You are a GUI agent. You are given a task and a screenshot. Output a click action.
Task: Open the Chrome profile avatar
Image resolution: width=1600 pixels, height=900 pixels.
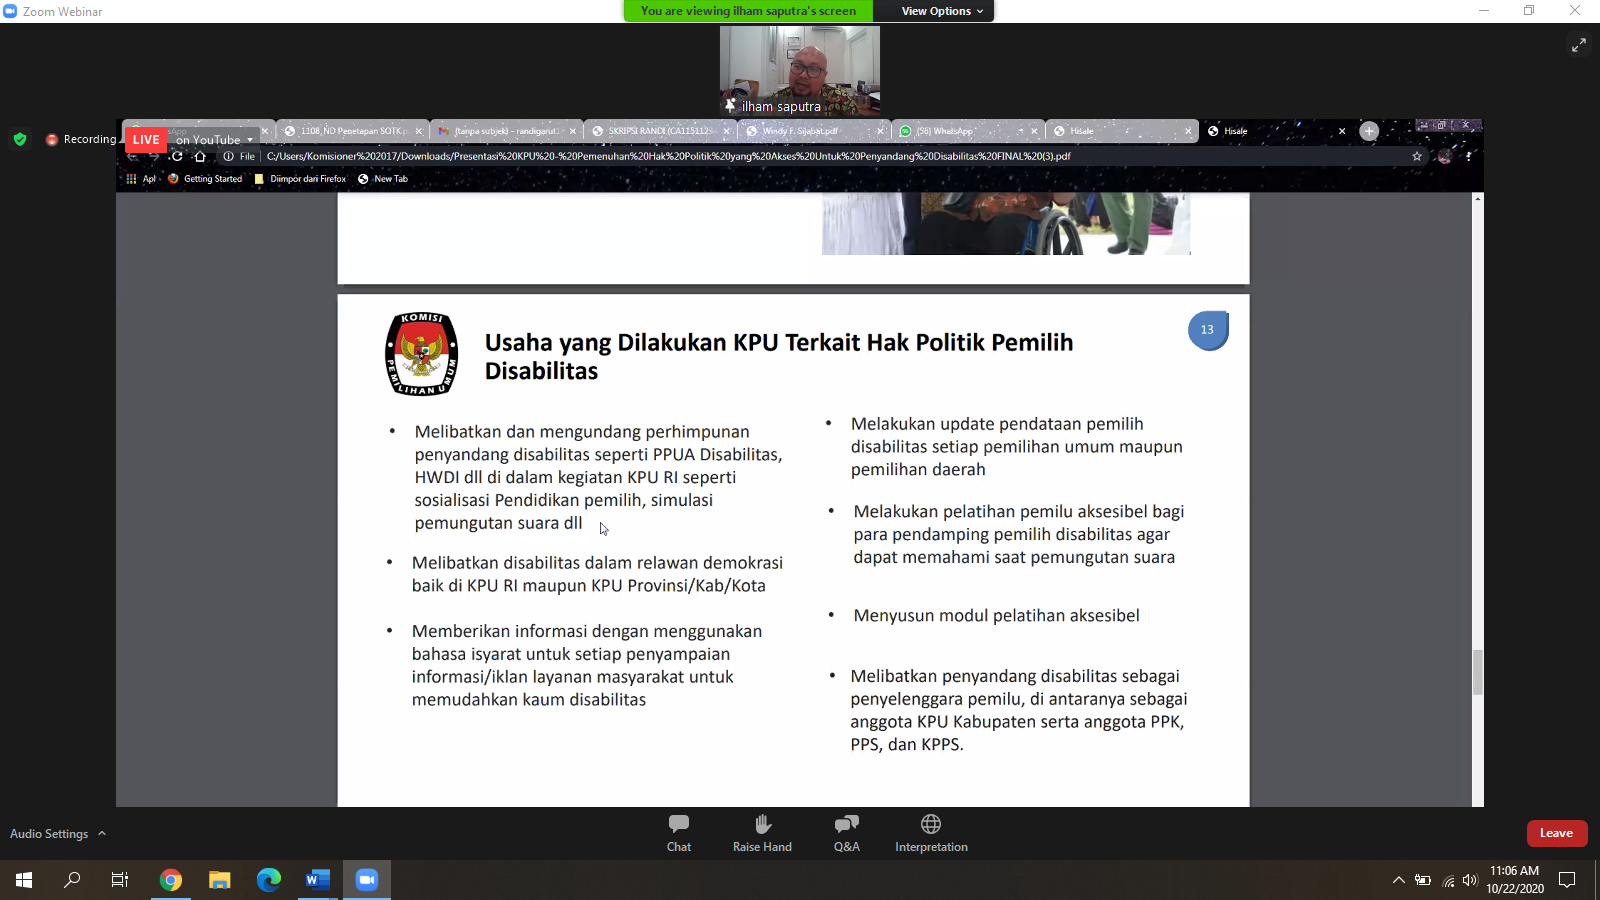1444,156
